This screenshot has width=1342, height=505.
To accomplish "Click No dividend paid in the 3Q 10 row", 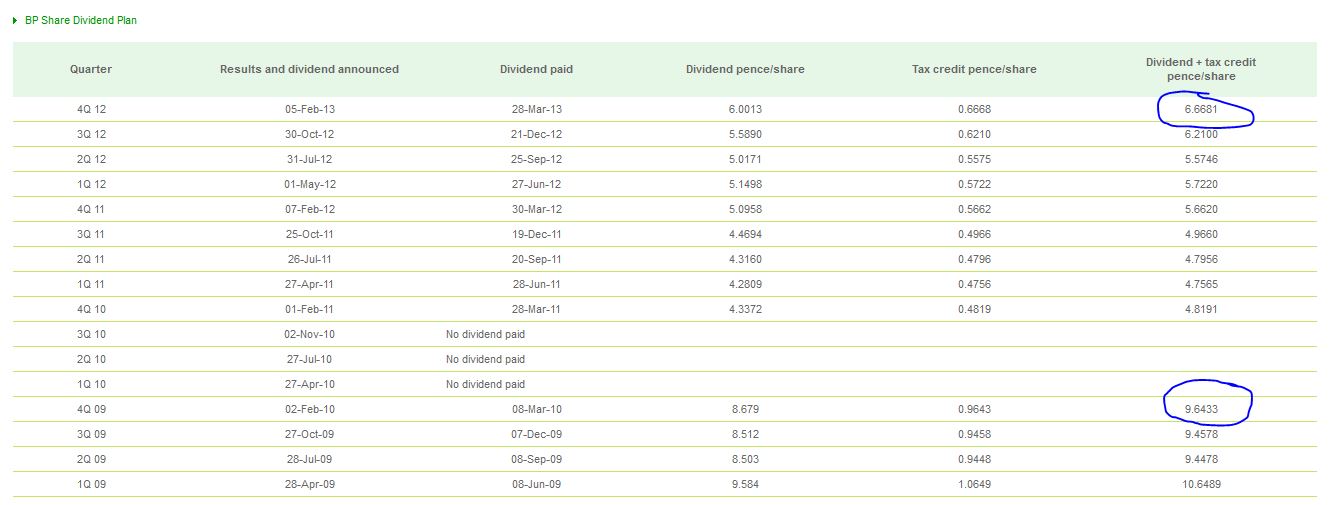I will click(x=485, y=334).
